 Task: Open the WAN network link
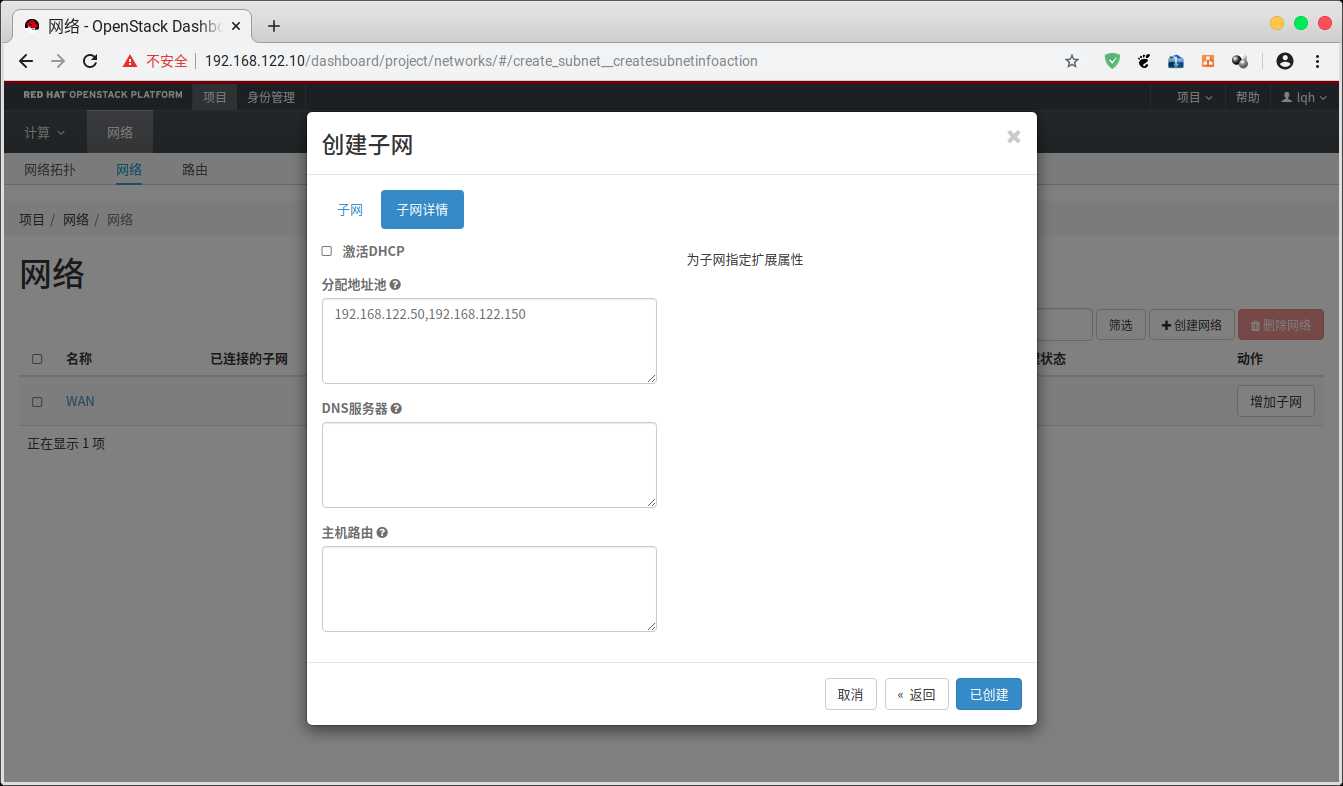80,401
